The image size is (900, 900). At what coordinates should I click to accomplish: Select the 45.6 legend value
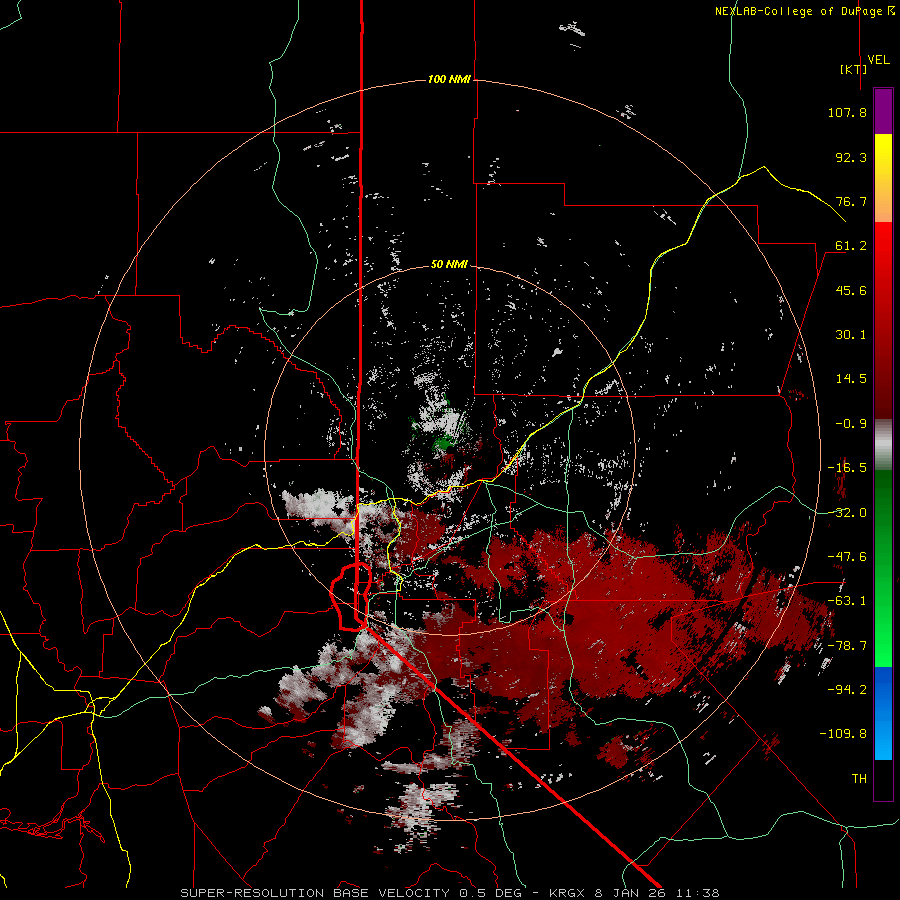click(x=851, y=290)
